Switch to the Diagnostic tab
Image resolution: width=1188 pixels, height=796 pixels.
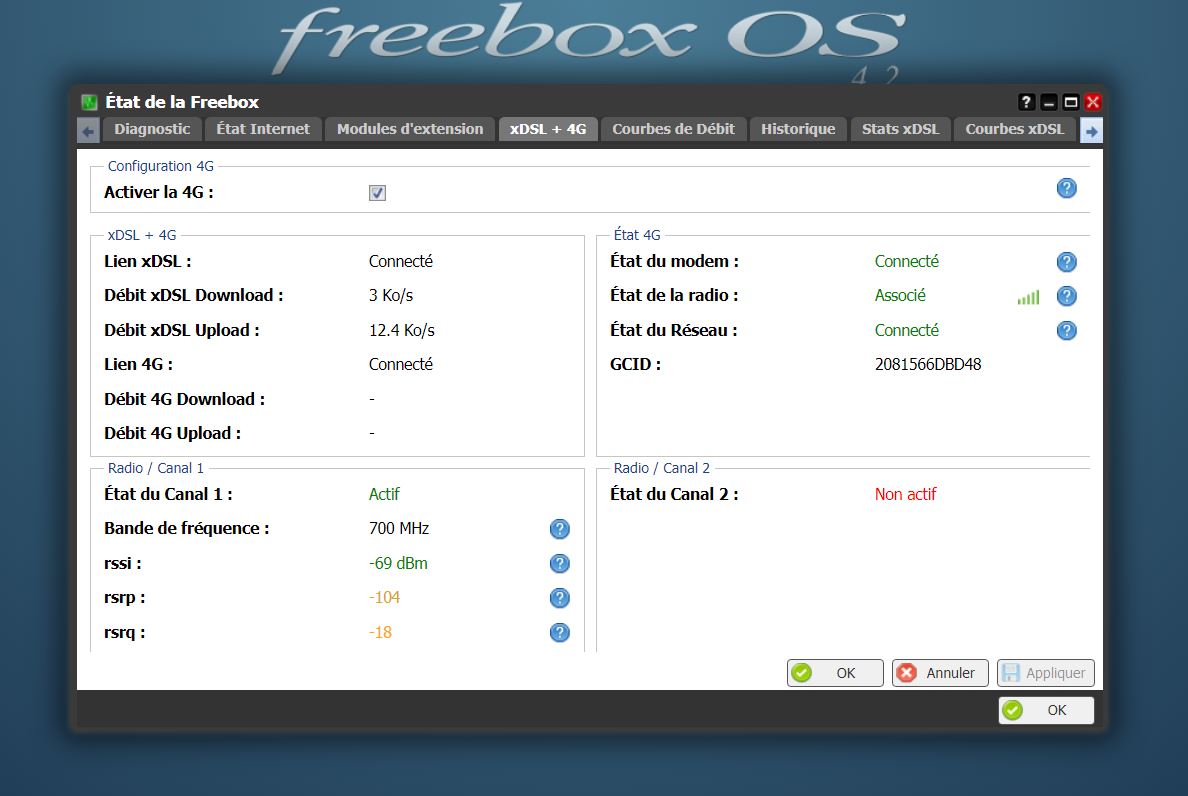(152, 129)
